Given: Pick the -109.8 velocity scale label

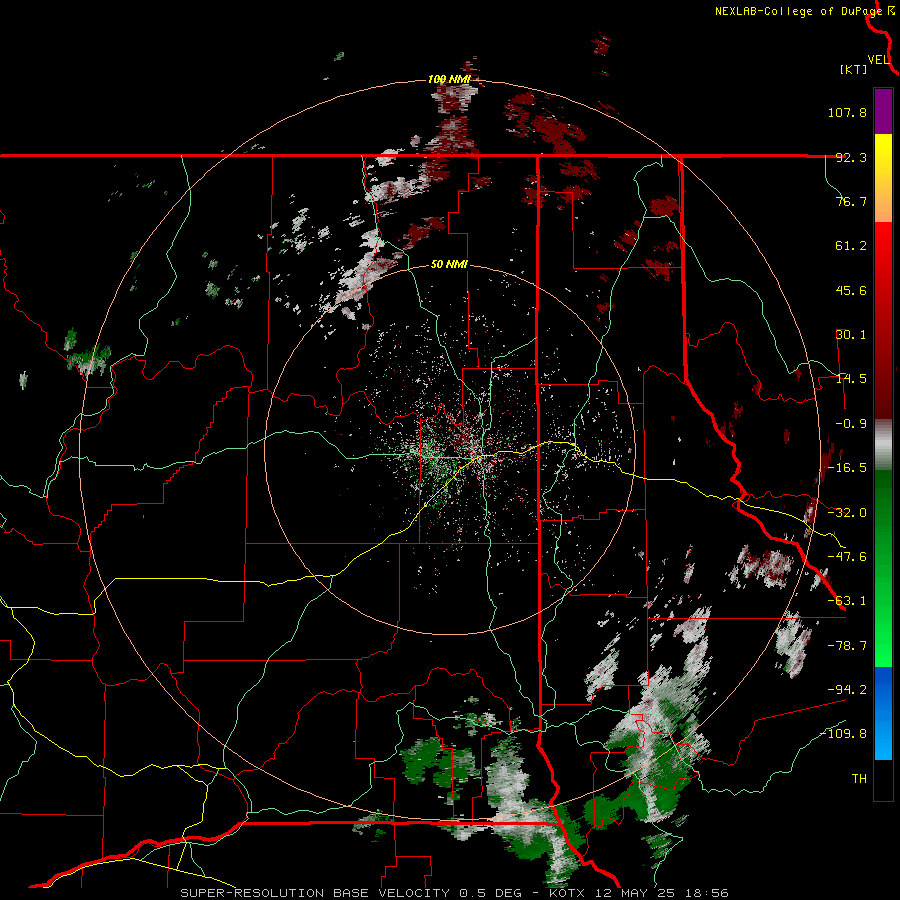Looking at the screenshot, I should [x=843, y=734].
